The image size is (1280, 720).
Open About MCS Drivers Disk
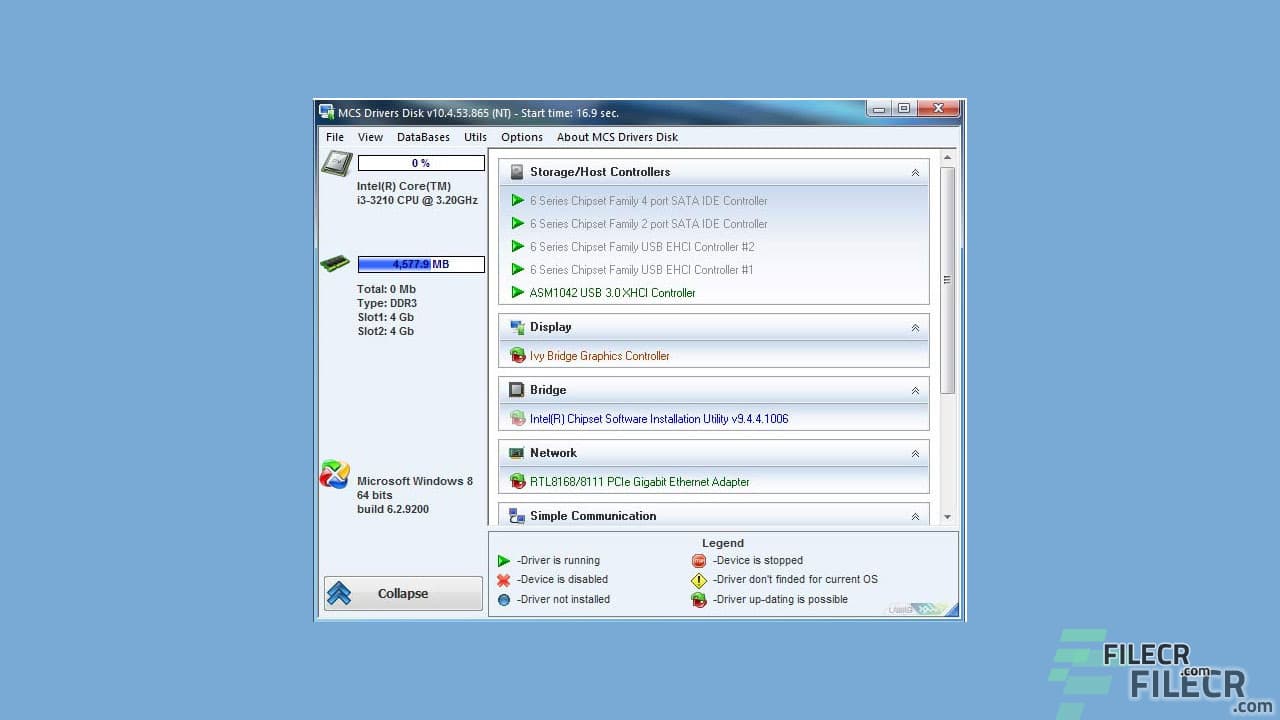617,137
